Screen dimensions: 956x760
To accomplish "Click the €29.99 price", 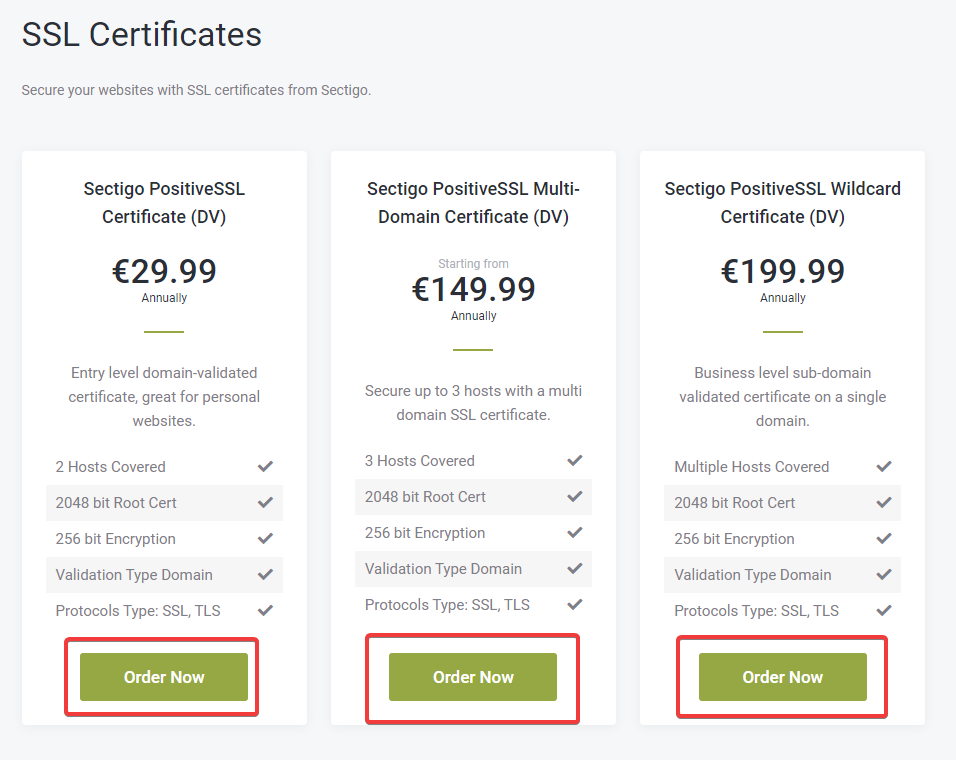I will click(x=164, y=271).
